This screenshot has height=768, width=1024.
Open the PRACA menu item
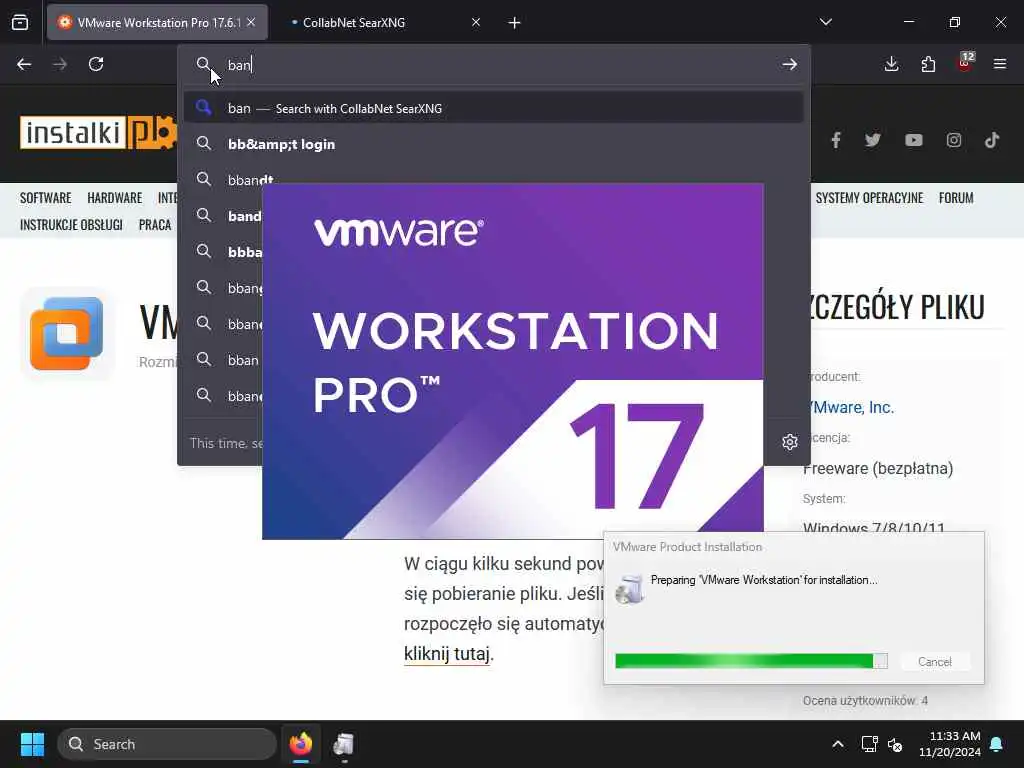pos(155,225)
